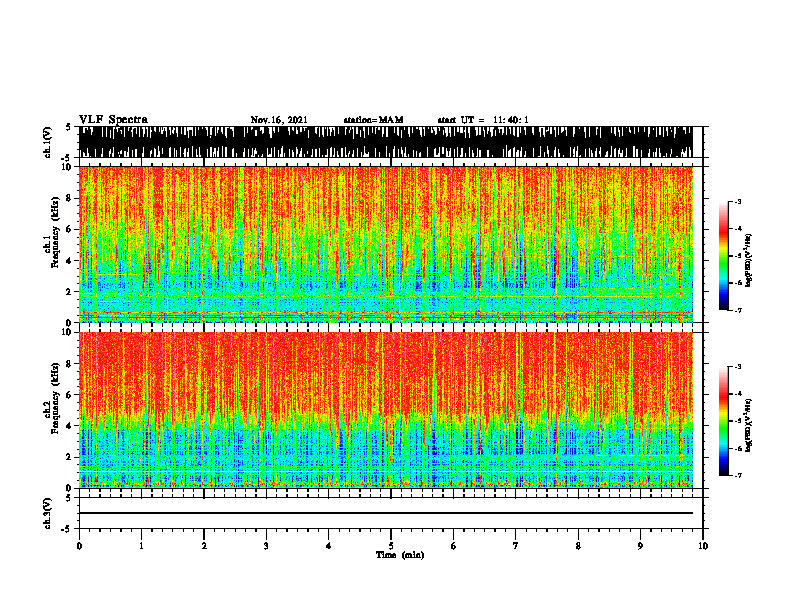Click time axis tick label "9"
Image resolution: width=792 pixels, height=612 pixels.
640,546
